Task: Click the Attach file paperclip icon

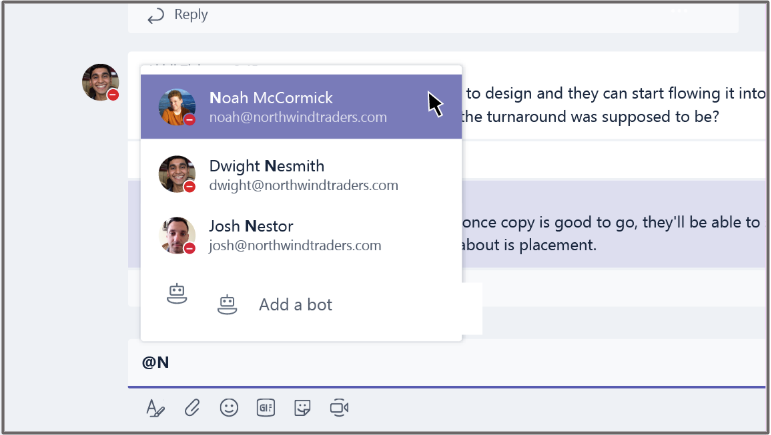Action: pyautogui.click(x=192, y=407)
